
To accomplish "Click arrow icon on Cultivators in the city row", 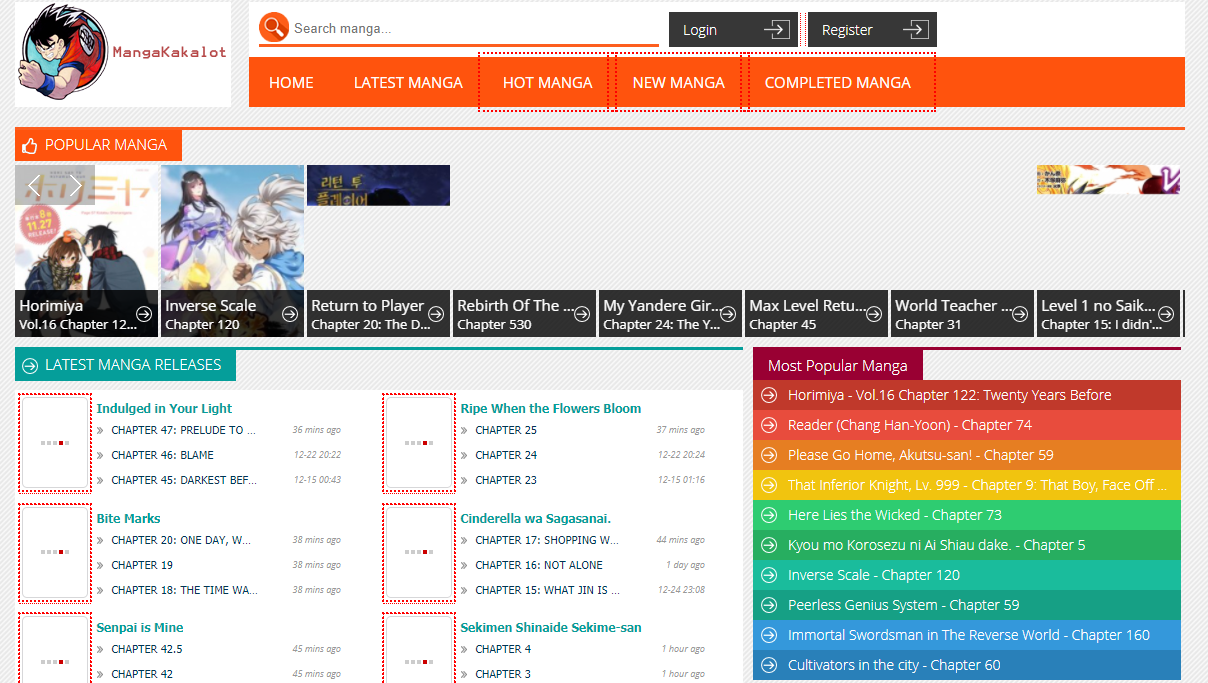I will 769,665.
